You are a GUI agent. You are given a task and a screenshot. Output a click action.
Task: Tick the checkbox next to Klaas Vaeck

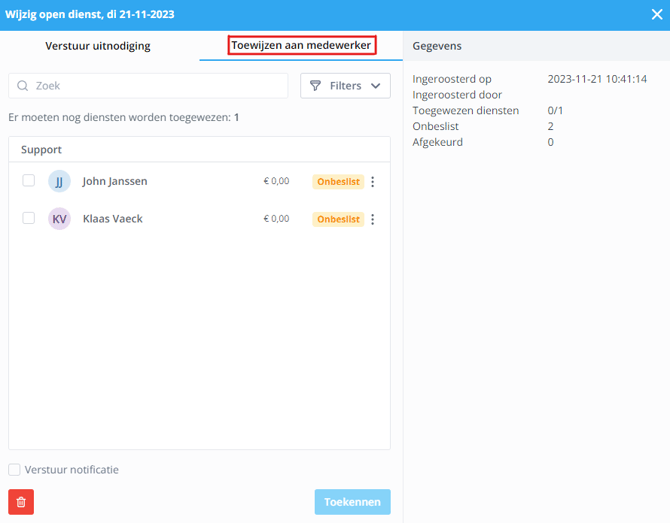[28, 218]
